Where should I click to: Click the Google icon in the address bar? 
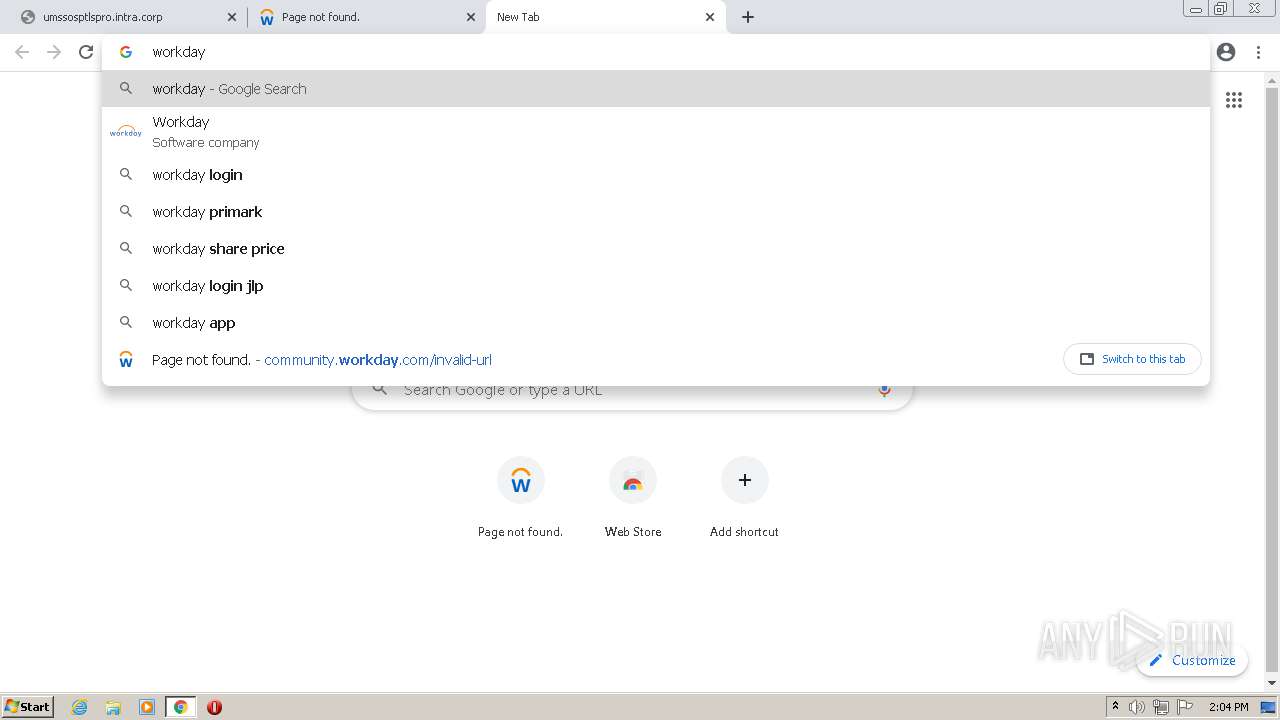point(126,52)
